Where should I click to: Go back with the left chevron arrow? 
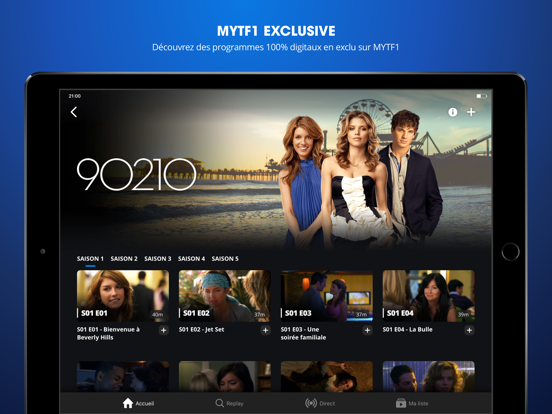click(74, 112)
